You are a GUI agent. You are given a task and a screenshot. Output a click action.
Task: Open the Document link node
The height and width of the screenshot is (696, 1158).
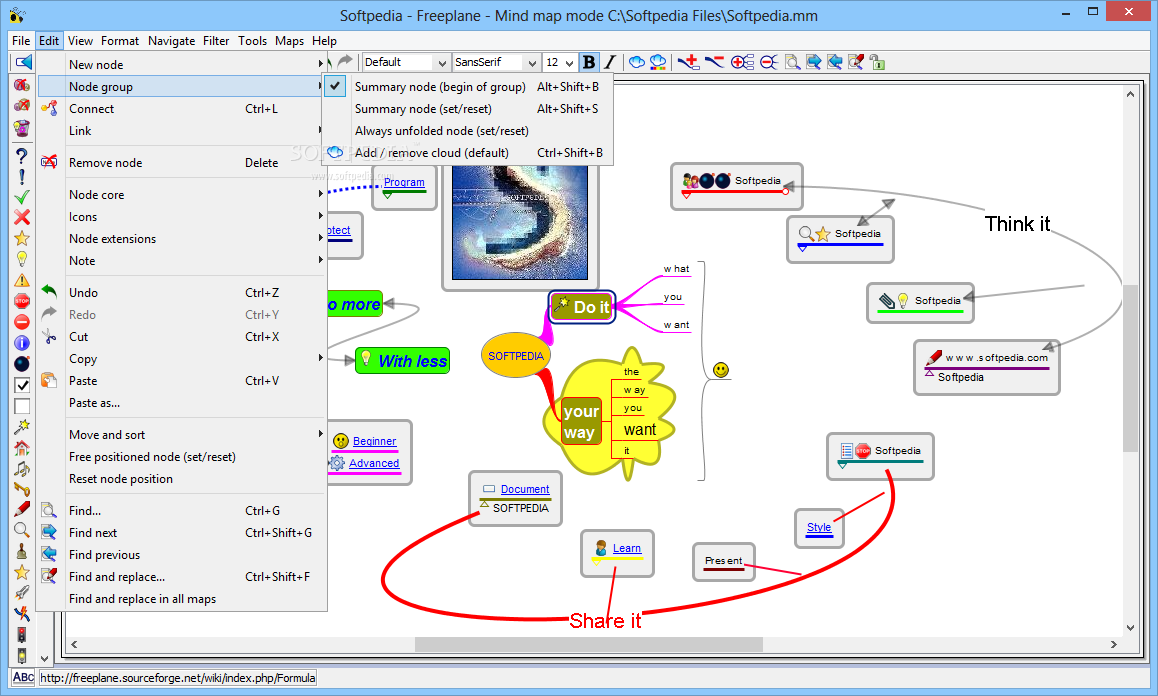pos(525,489)
